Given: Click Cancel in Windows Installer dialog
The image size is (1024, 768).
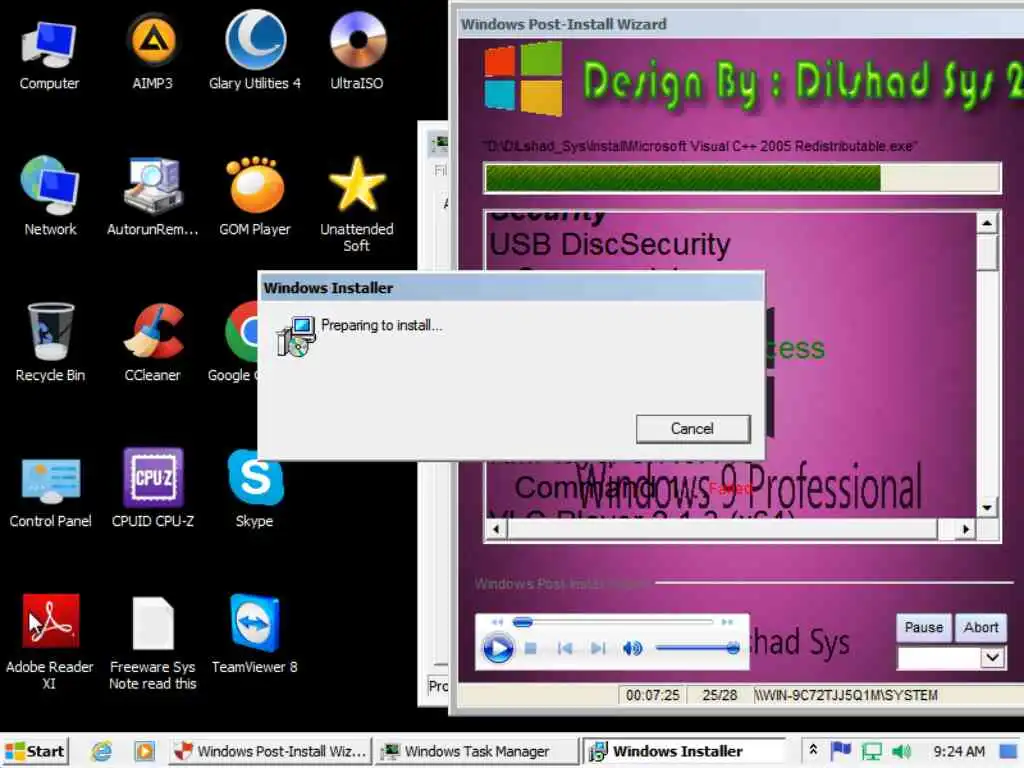Looking at the screenshot, I should [x=693, y=429].
